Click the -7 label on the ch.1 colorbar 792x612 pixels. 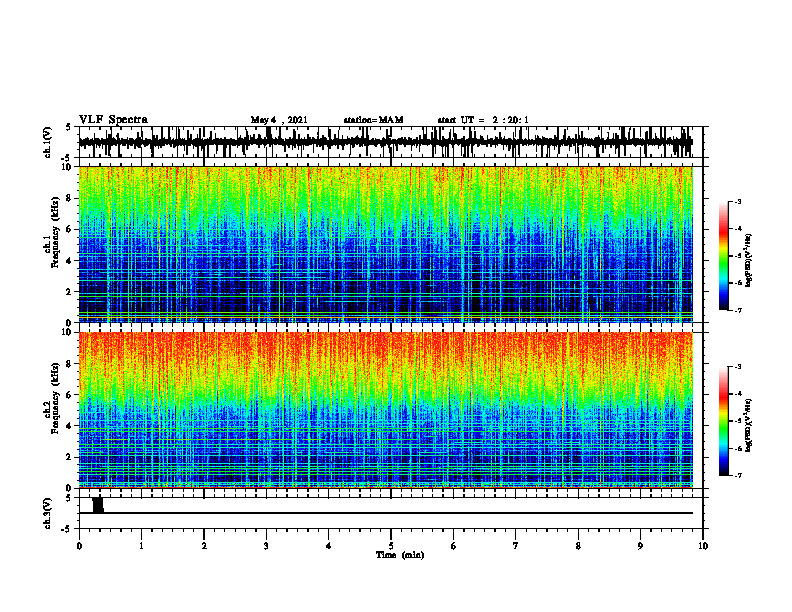(x=738, y=310)
